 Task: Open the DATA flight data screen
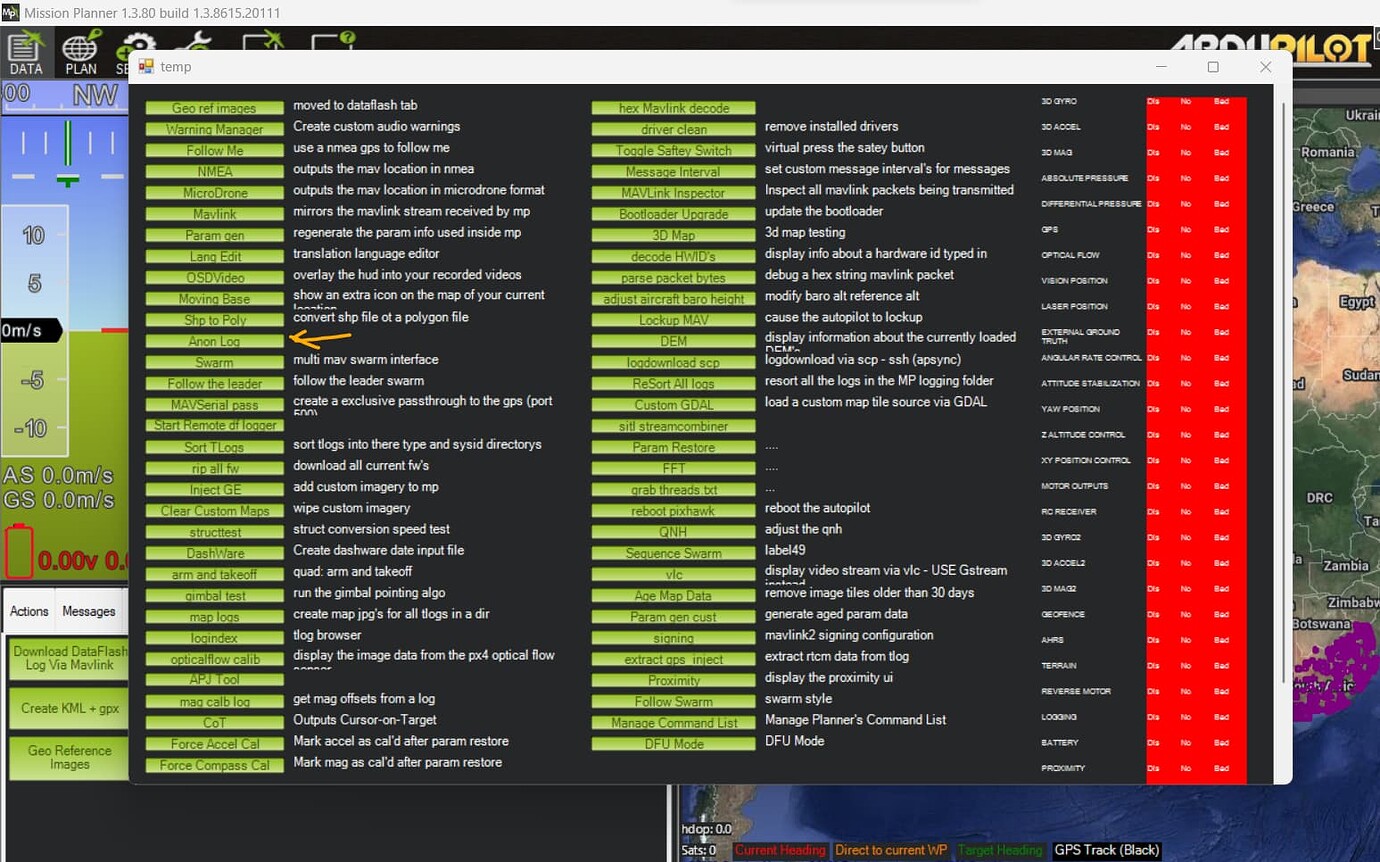(26, 54)
